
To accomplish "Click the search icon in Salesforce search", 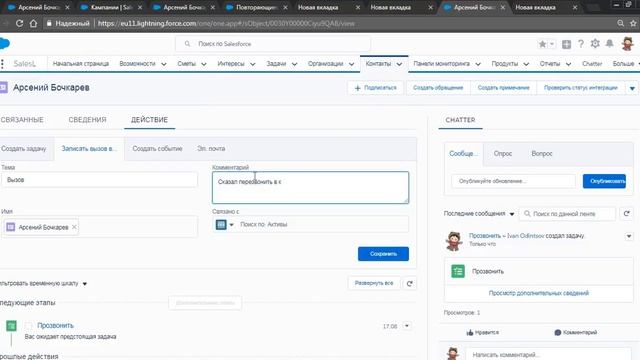I will click(187, 44).
